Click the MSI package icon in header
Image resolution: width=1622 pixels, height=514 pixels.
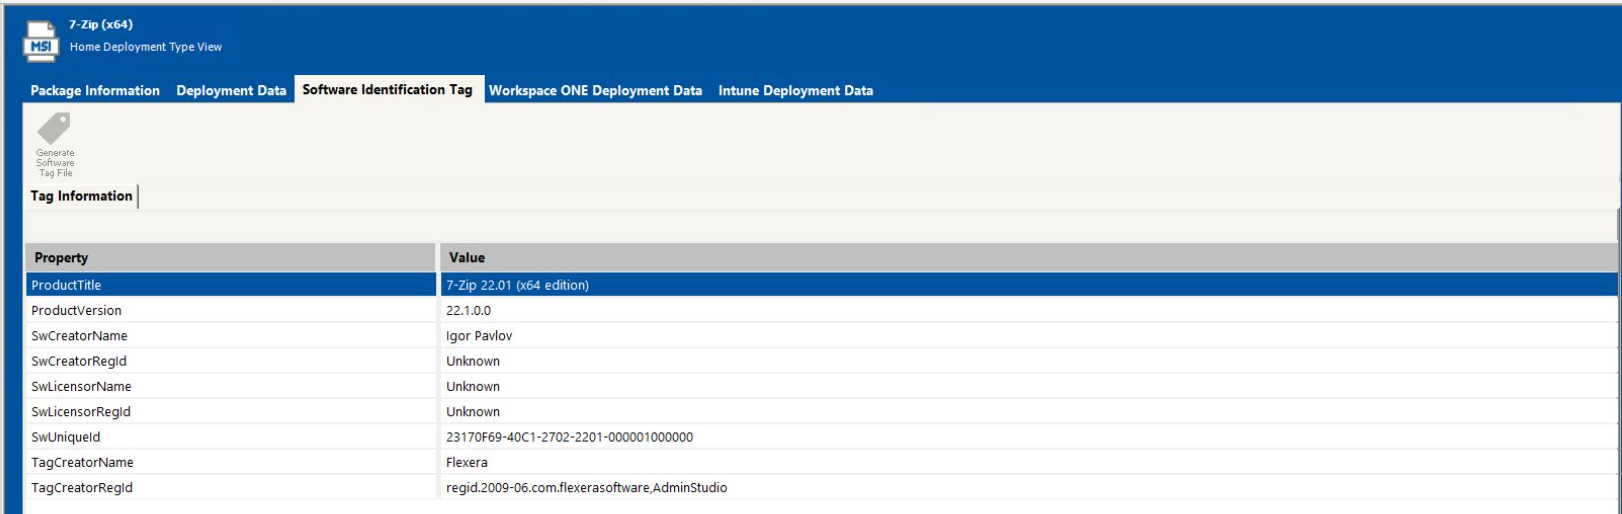click(41, 40)
